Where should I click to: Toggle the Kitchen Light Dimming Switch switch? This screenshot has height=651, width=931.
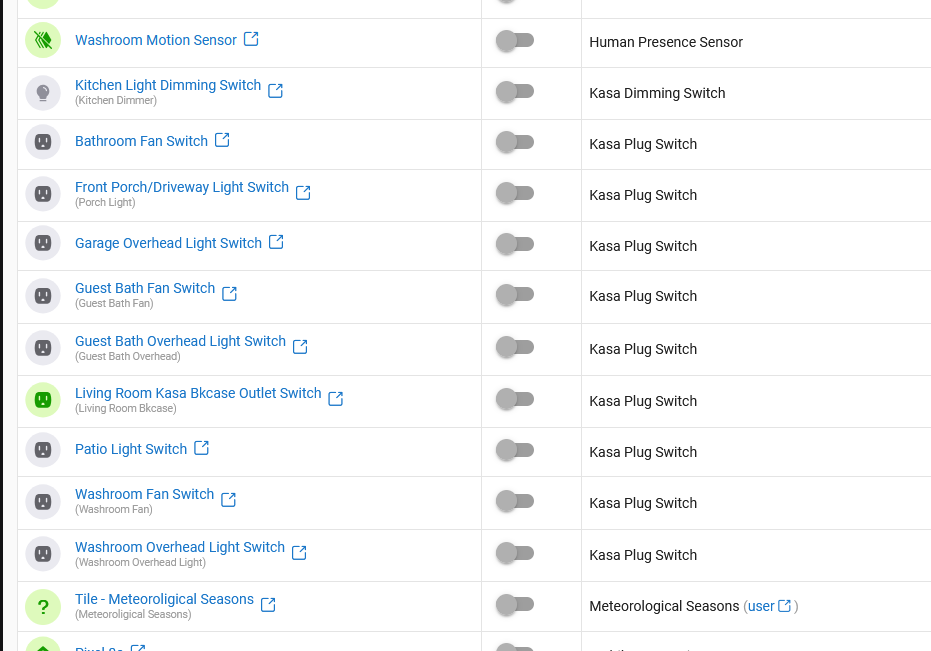click(515, 92)
